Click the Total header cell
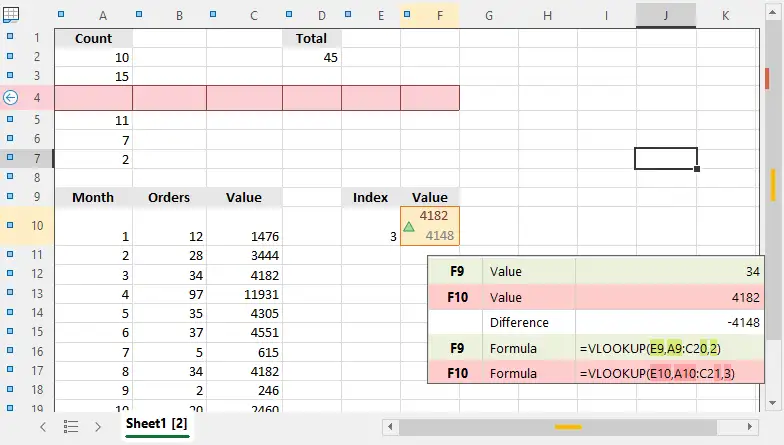 [312, 38]
